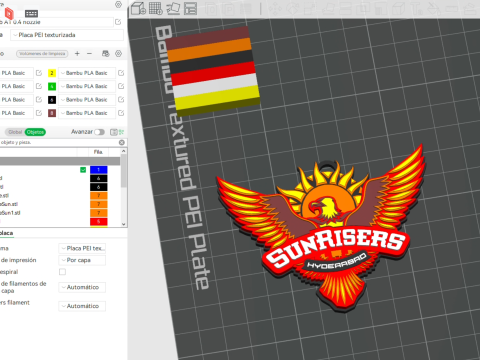Open filament settings gear beside AMS sync

118,54
